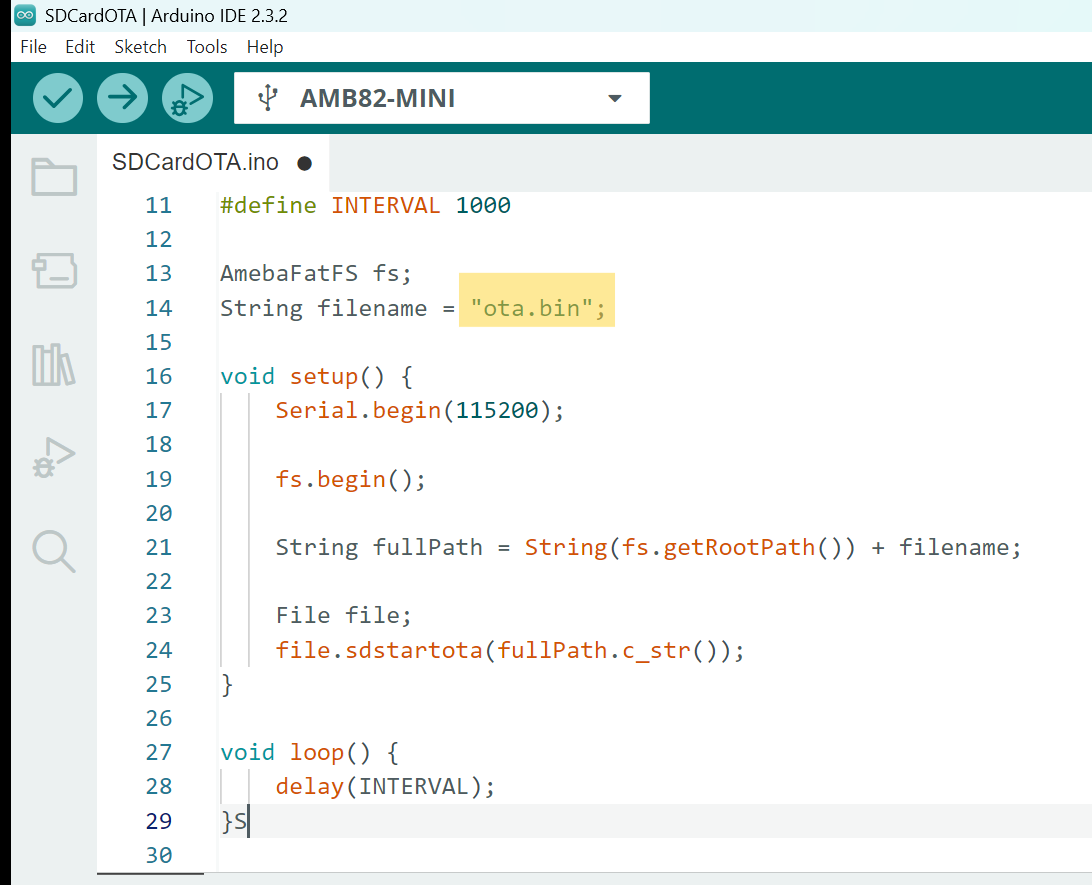
Task: Place cursor in the highlighted "ota.bin" string
Action: [532, 308]
